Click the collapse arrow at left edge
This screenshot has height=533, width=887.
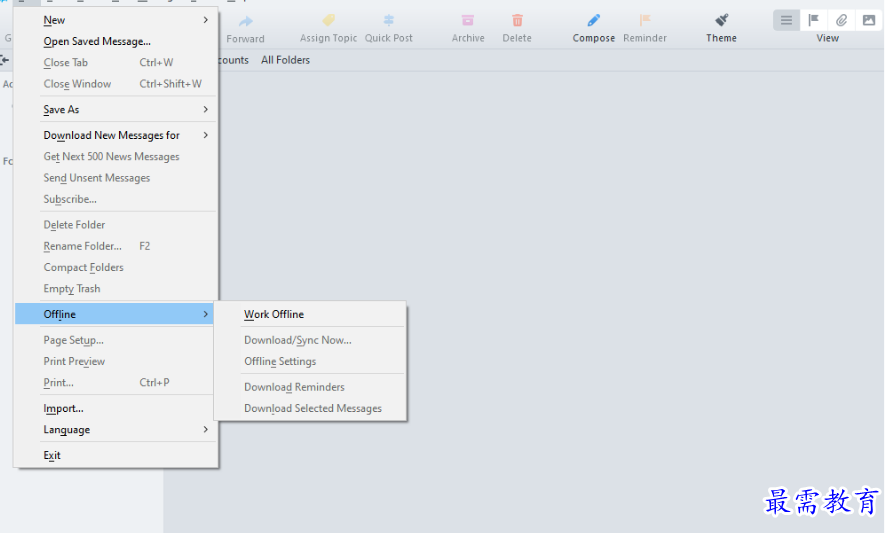pos(5,59)
